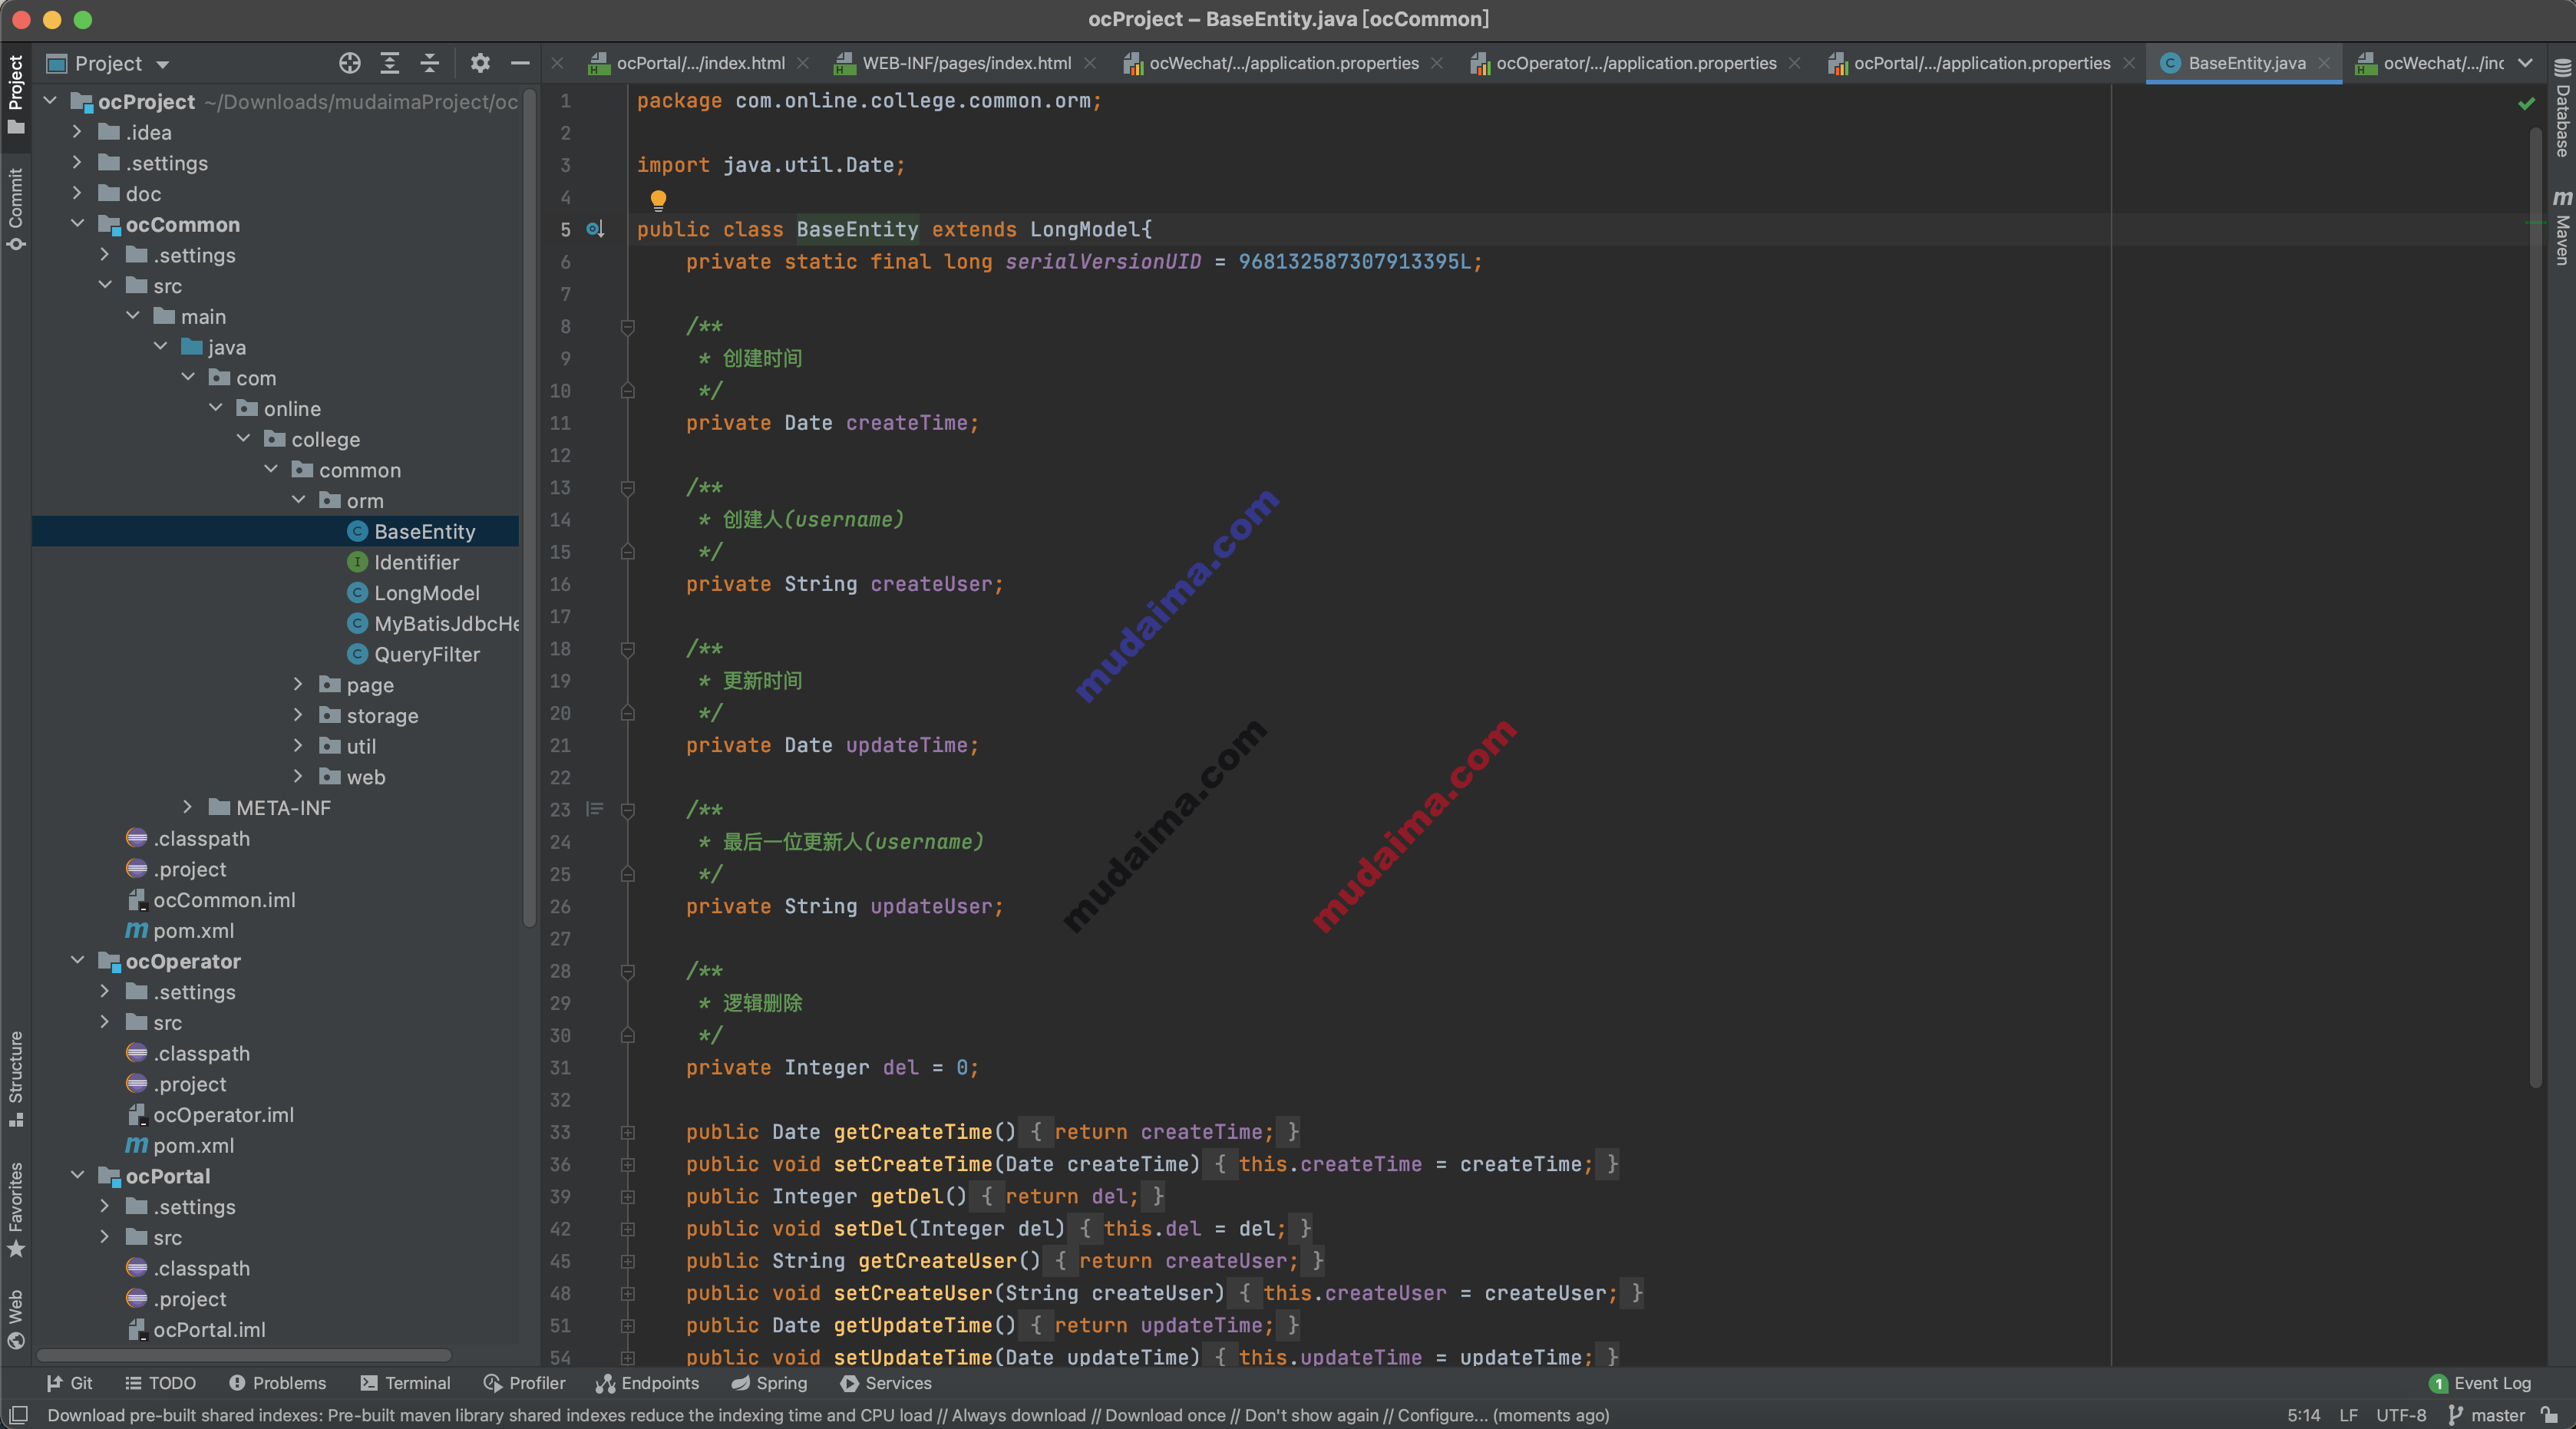Close the BaseEntity.java tab
The image size is (2576, 1429).
tap(2325, 63)
